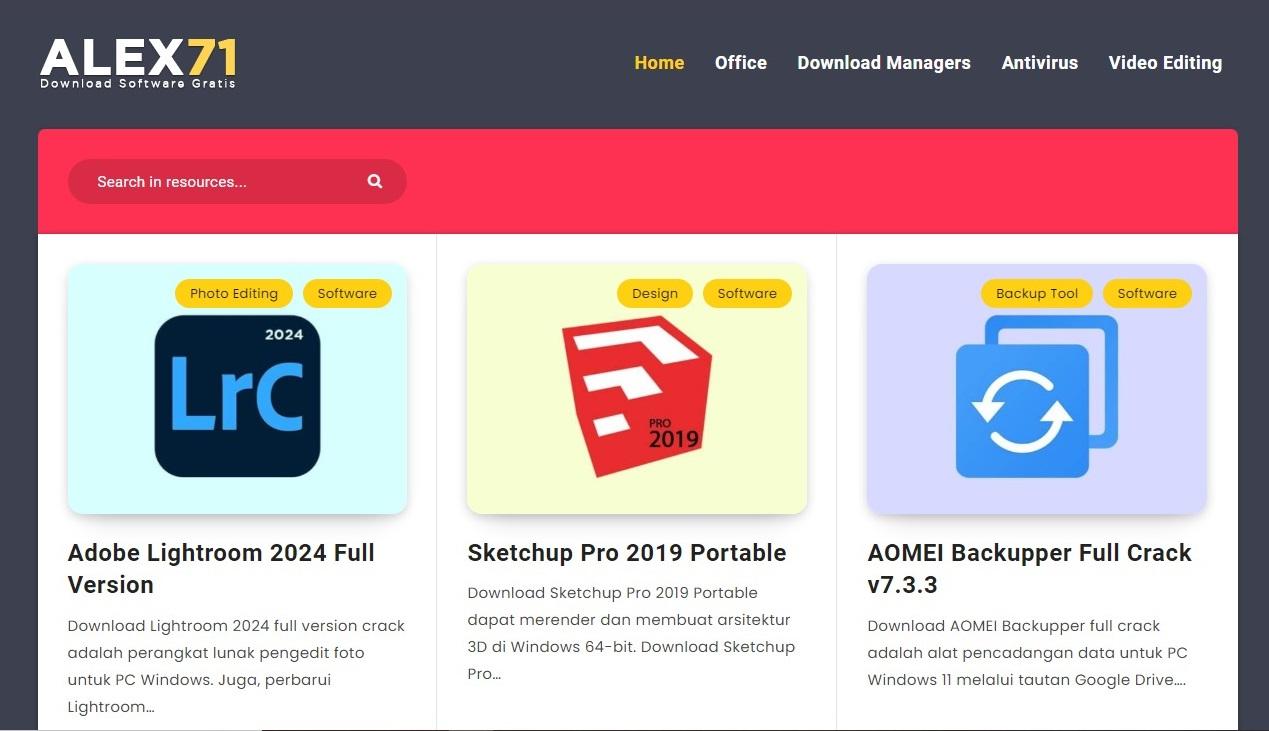Open Adobe Lightroom 2024 Full Version article
Viewport: 1269px width, 731px height.
pyautogui.click(x=221, y=568)
